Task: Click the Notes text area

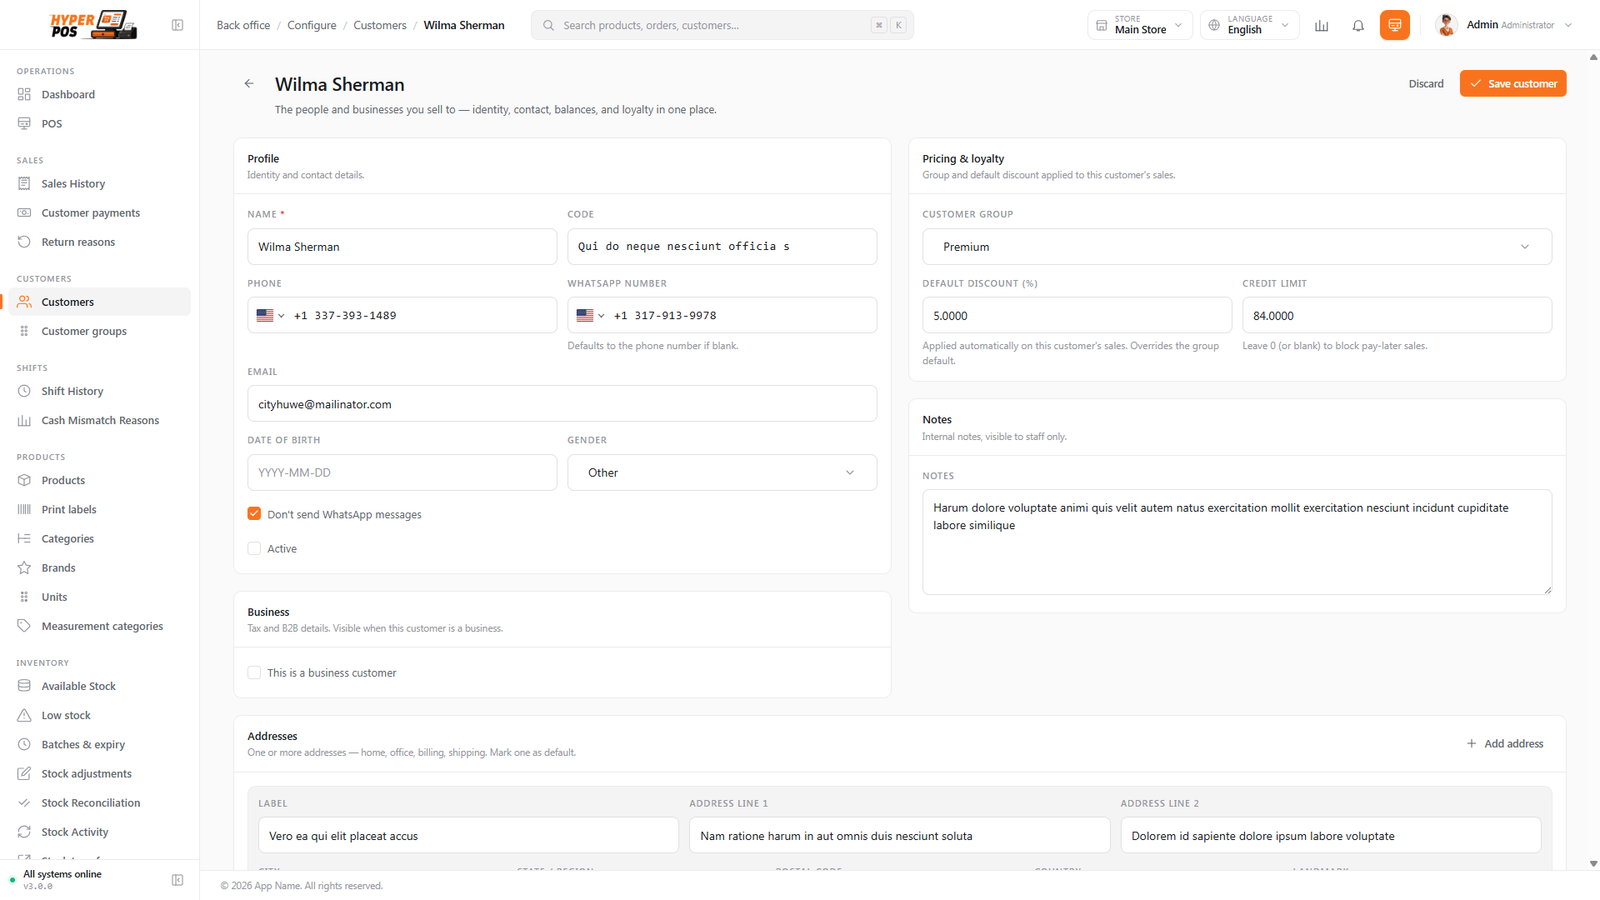Action: 1237,542
